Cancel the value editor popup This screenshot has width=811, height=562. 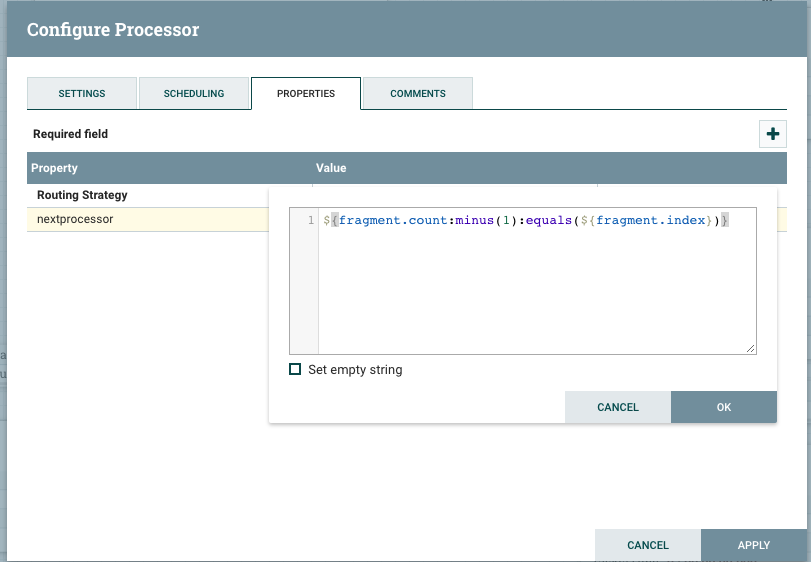(x=618, y=407)
